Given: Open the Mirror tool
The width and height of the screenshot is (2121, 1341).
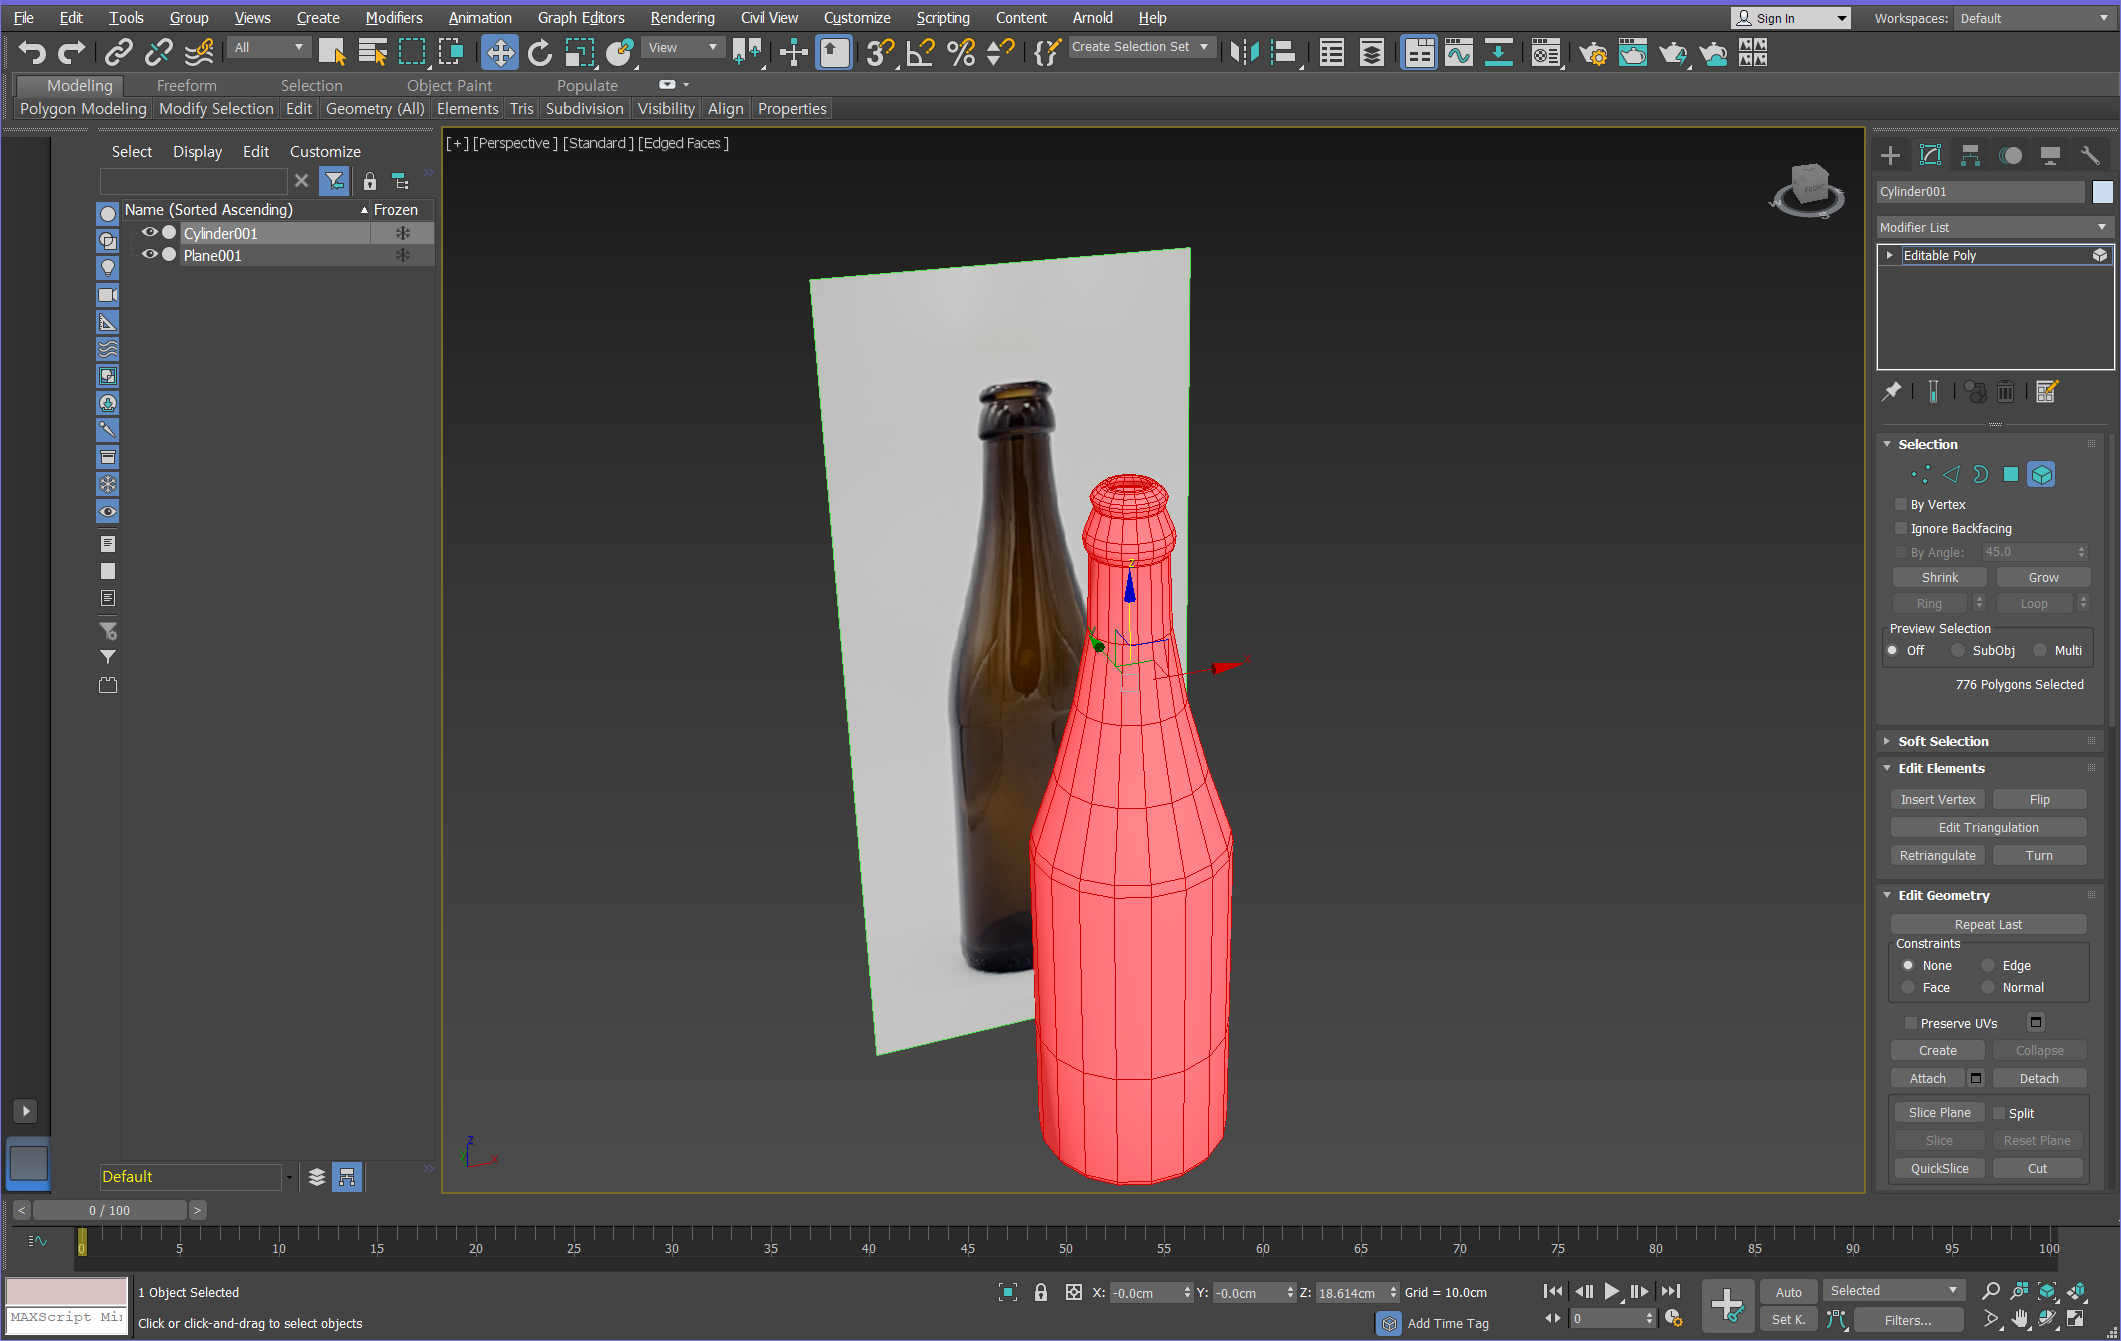Looking at the screenshot, I should pyautogui.click(x=1243, y=52).
